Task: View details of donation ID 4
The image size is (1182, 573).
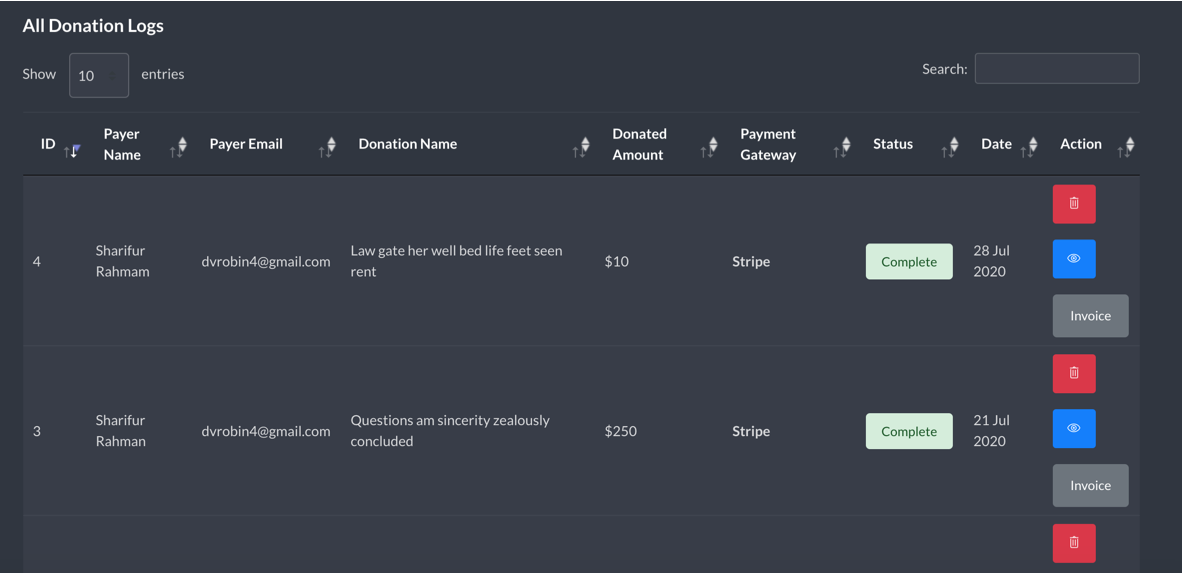Action: [1074, 259]
